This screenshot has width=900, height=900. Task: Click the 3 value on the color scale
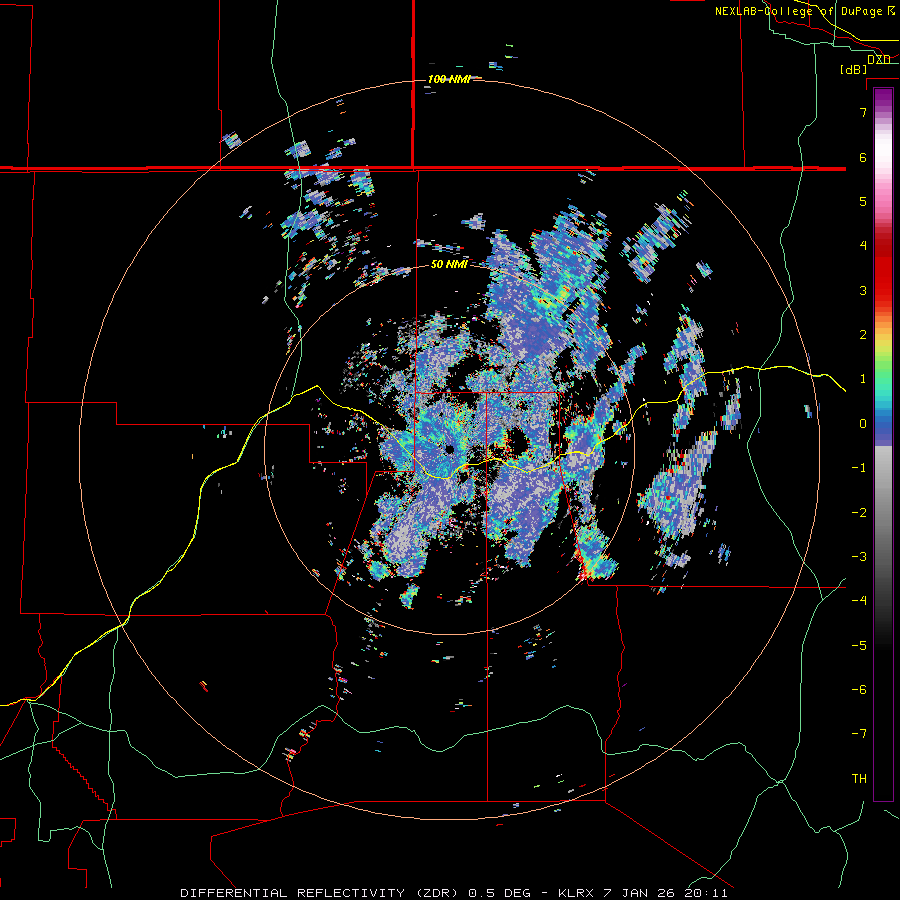[x=863, y=290]
